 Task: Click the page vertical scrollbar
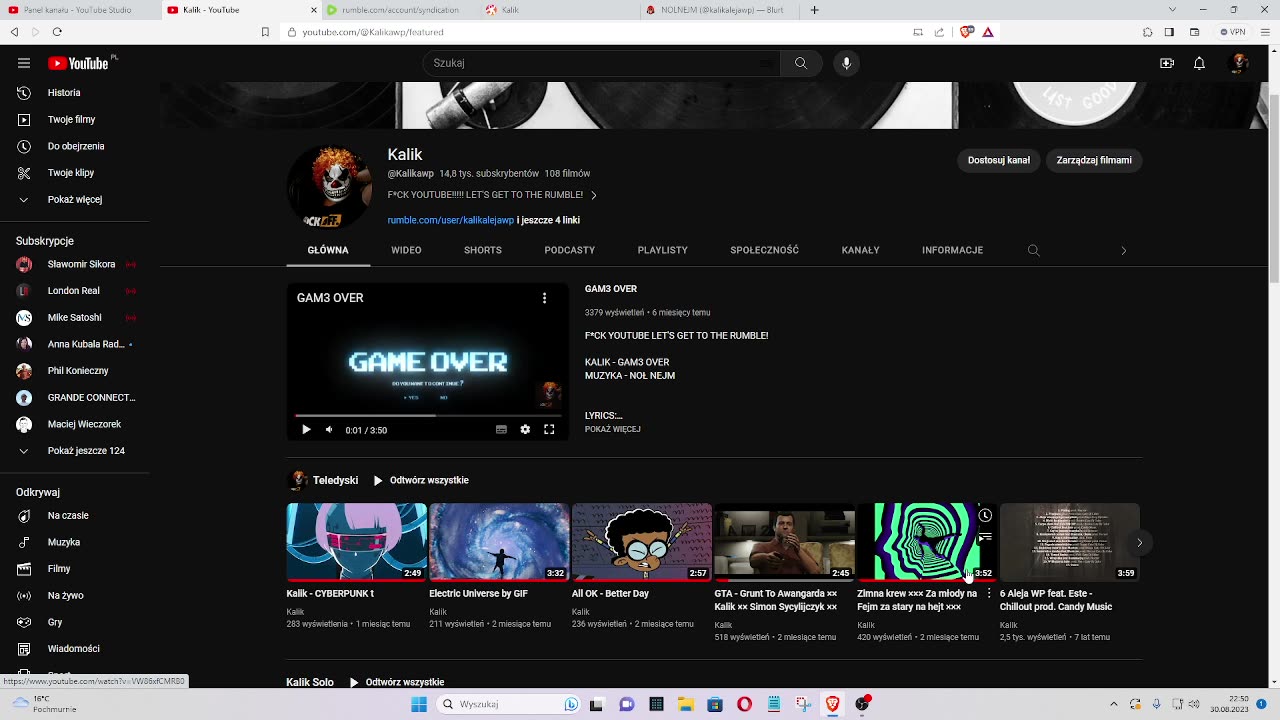[1274, 190]
